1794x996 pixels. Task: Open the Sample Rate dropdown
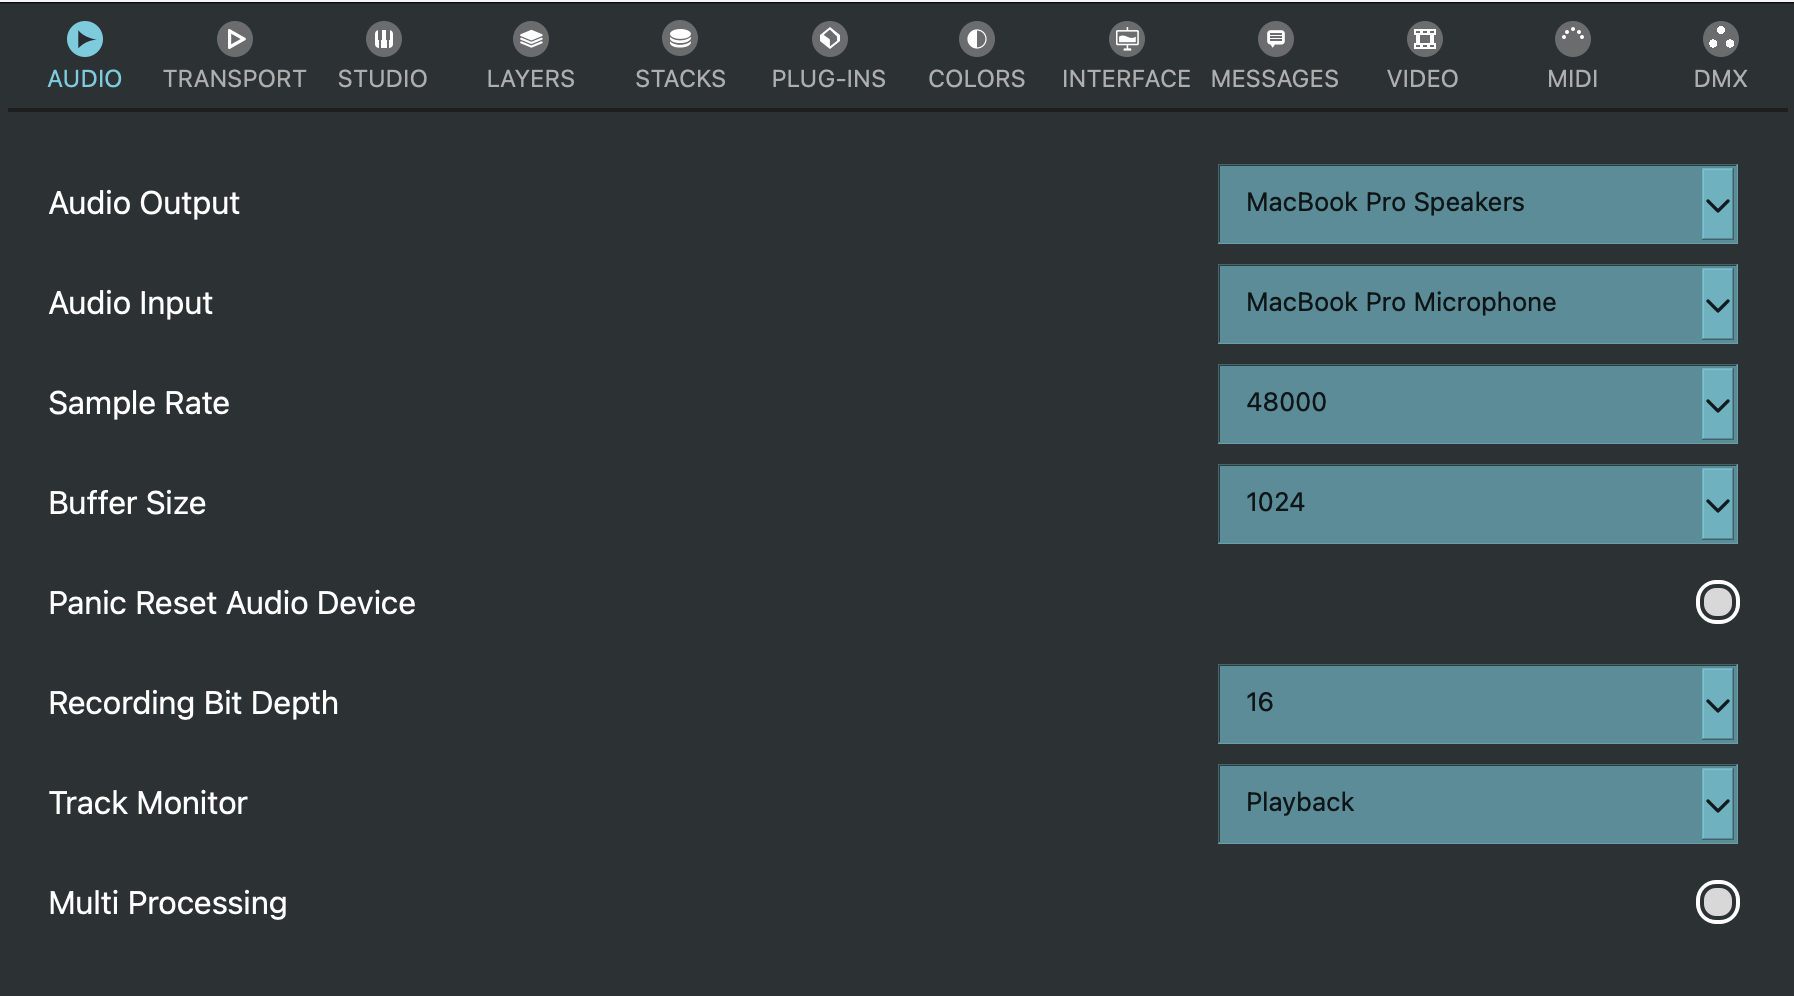1477,404
